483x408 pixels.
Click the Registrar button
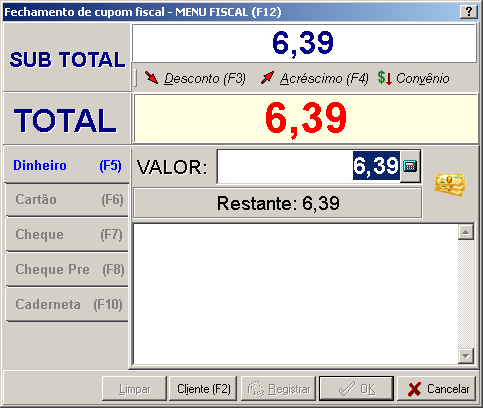coord(278,389)
